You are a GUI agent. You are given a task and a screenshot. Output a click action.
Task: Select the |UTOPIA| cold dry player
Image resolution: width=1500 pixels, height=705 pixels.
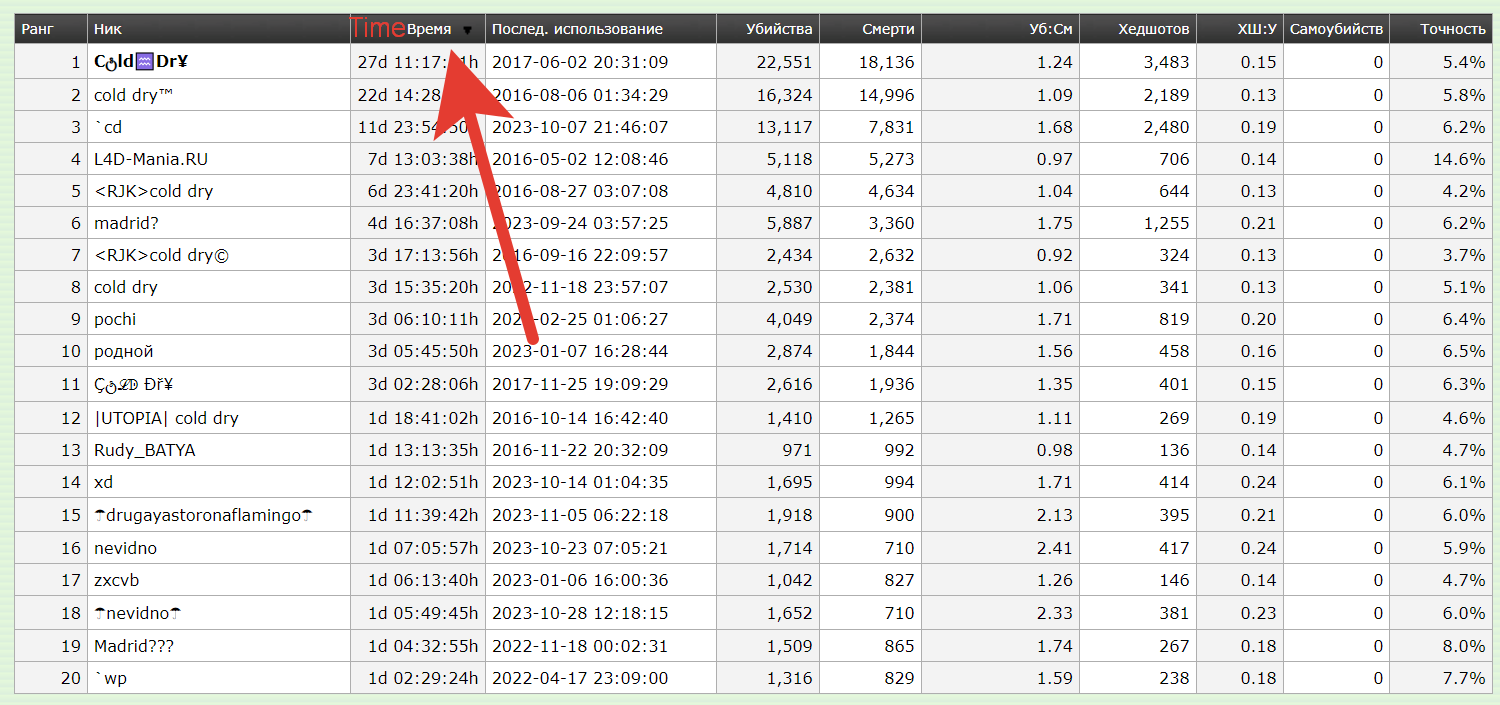(166, 418)
